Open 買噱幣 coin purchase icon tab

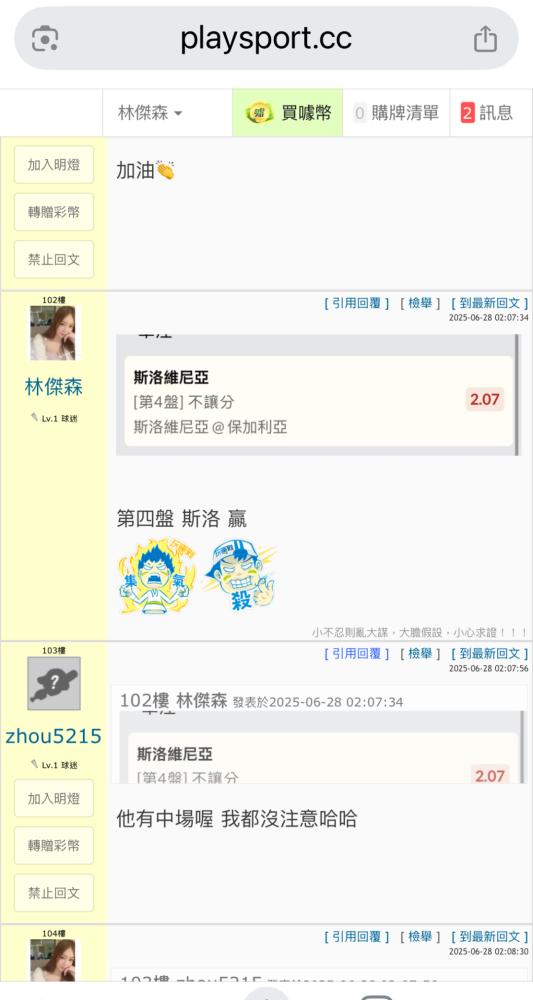click(x=288, y=113)
